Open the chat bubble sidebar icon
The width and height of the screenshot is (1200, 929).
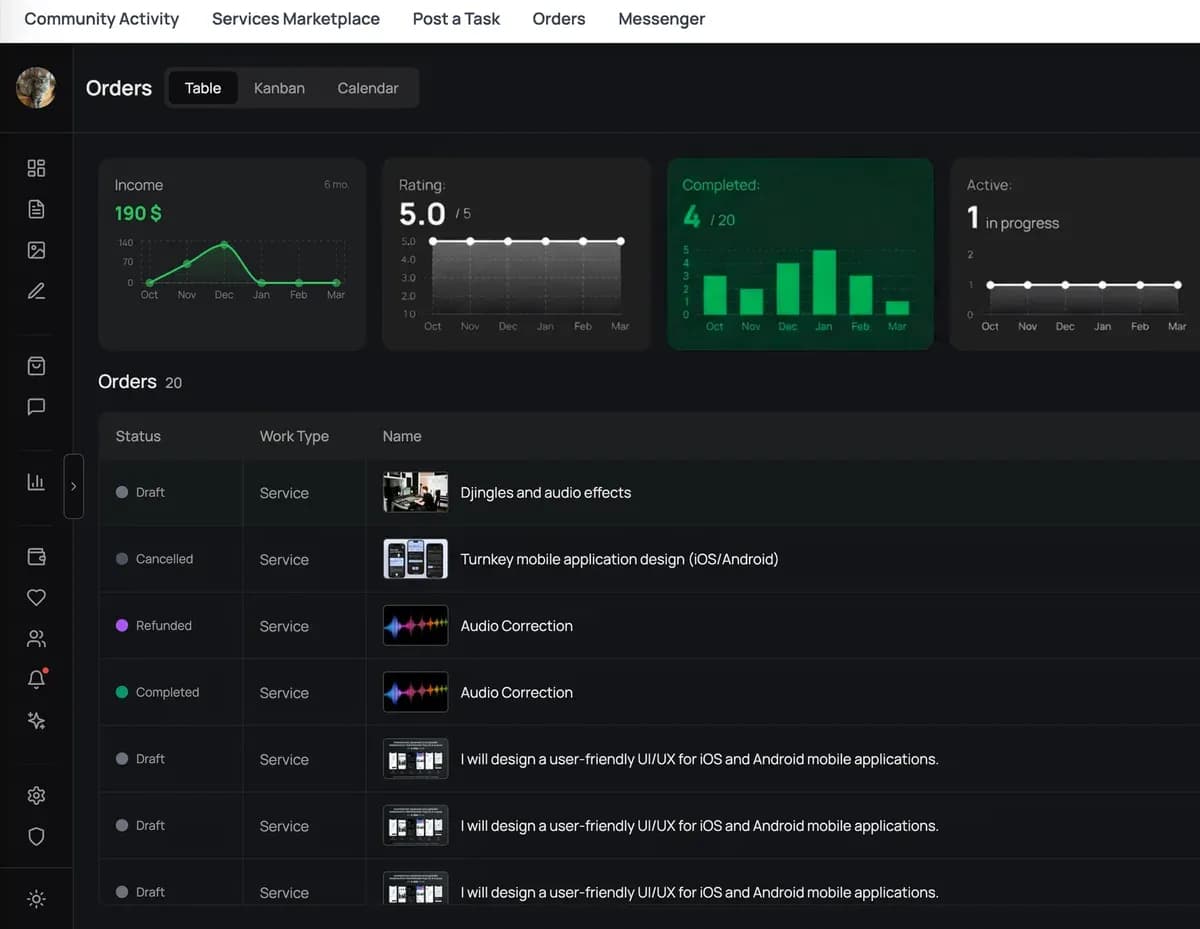click(x=36, y=406)
